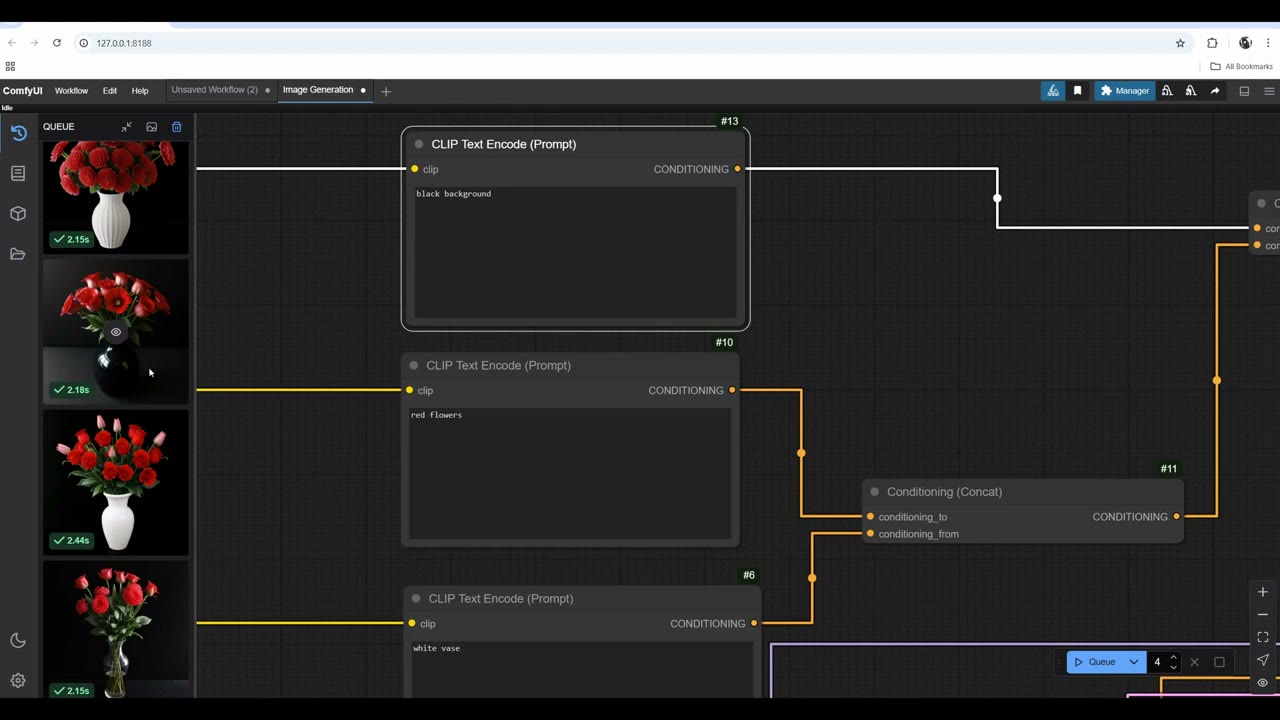Collapse the Conditioning (Concat) node dot

875,492
